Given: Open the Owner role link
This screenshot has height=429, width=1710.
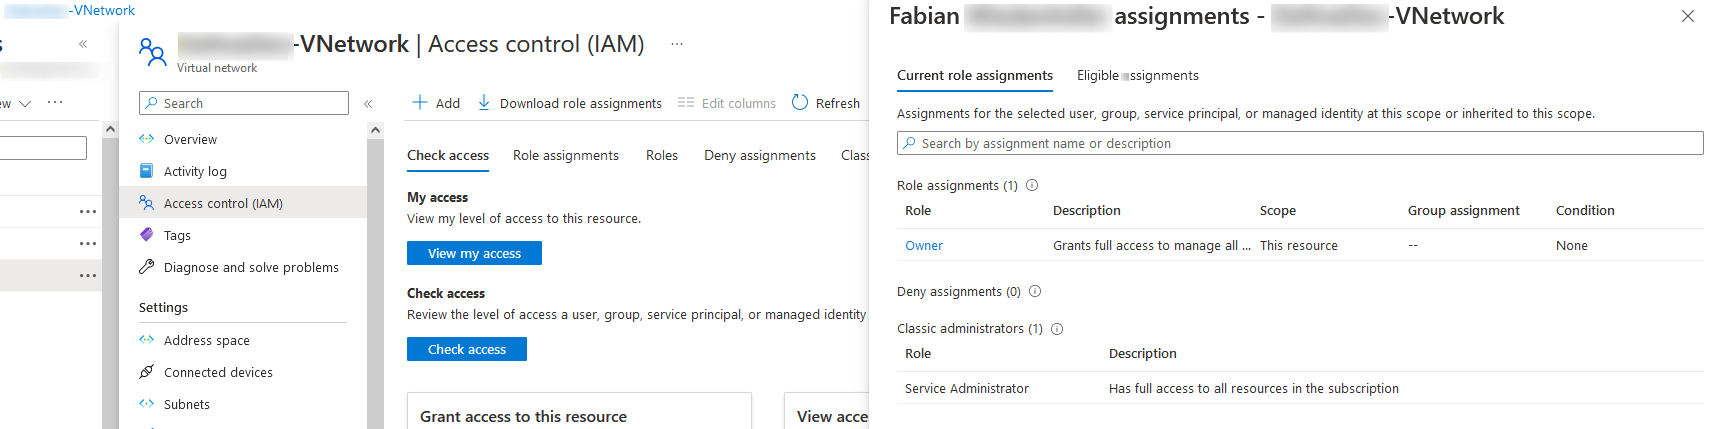Looking at the screenshot, I should coord(924,245).
